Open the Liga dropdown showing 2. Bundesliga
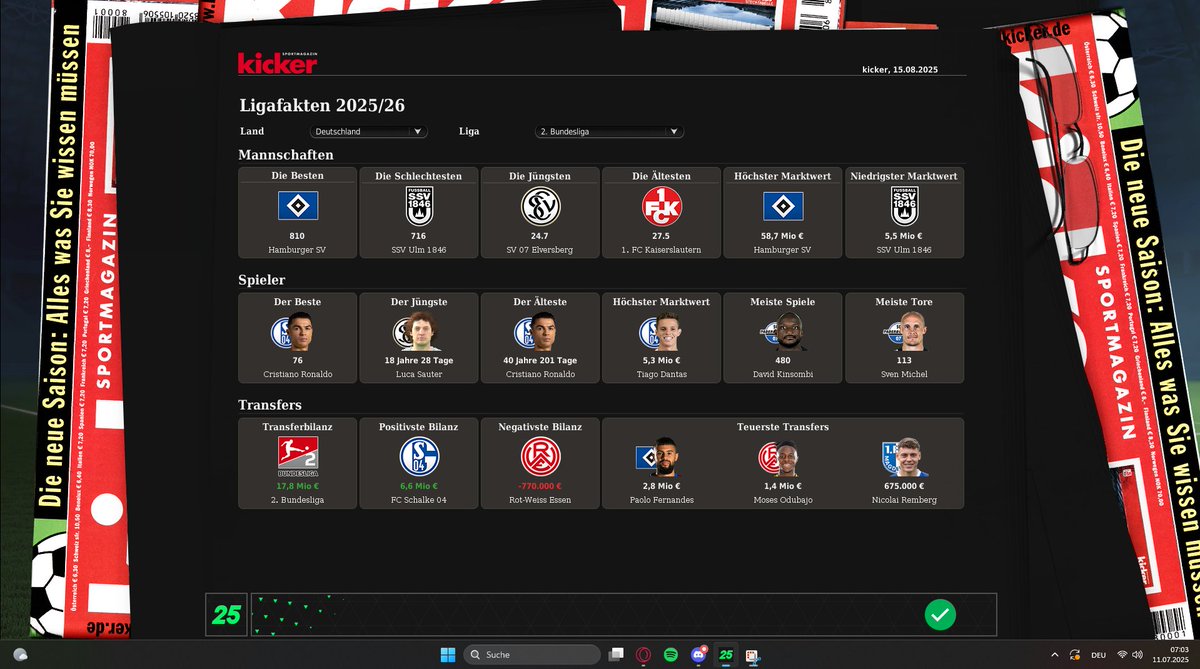1200x669 pixels. click(610, 131)
